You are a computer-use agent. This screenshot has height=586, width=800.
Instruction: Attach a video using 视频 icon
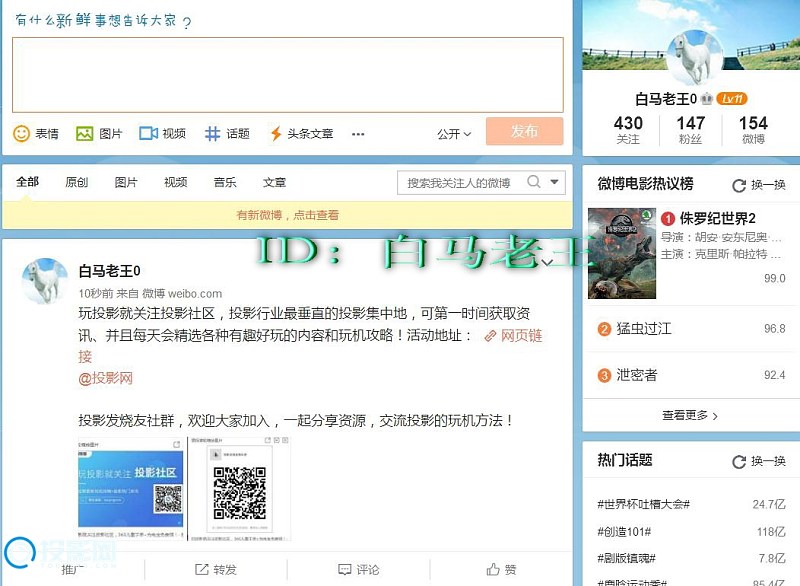162,134
